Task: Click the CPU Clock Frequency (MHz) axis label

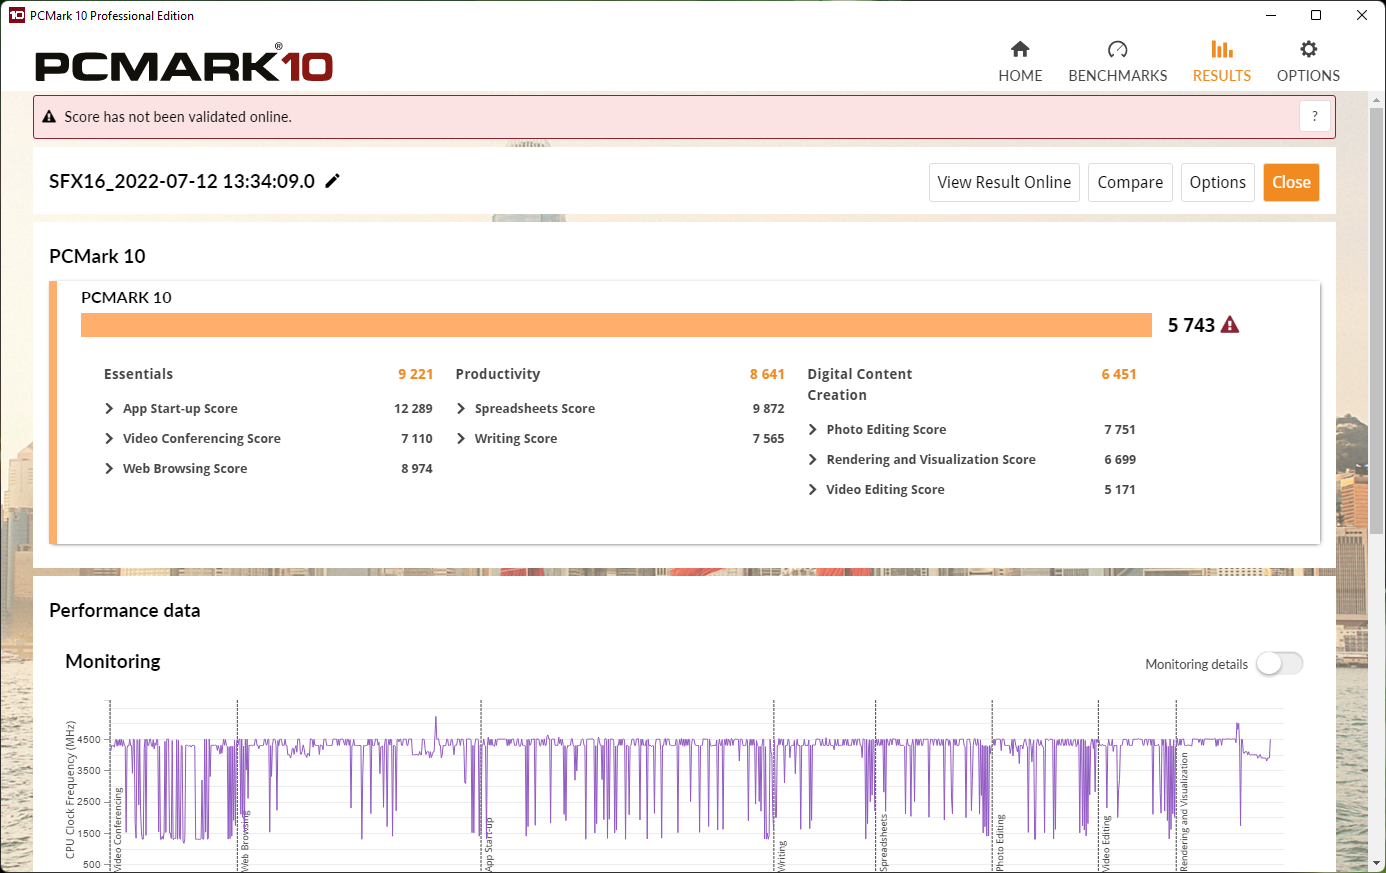Action: coord(70,790)
